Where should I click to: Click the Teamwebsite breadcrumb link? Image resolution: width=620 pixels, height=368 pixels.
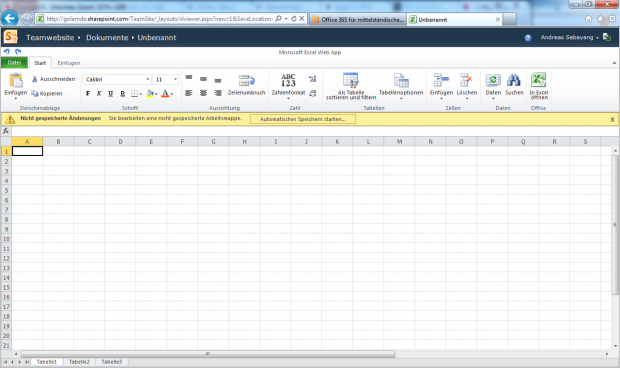(50, 38)
